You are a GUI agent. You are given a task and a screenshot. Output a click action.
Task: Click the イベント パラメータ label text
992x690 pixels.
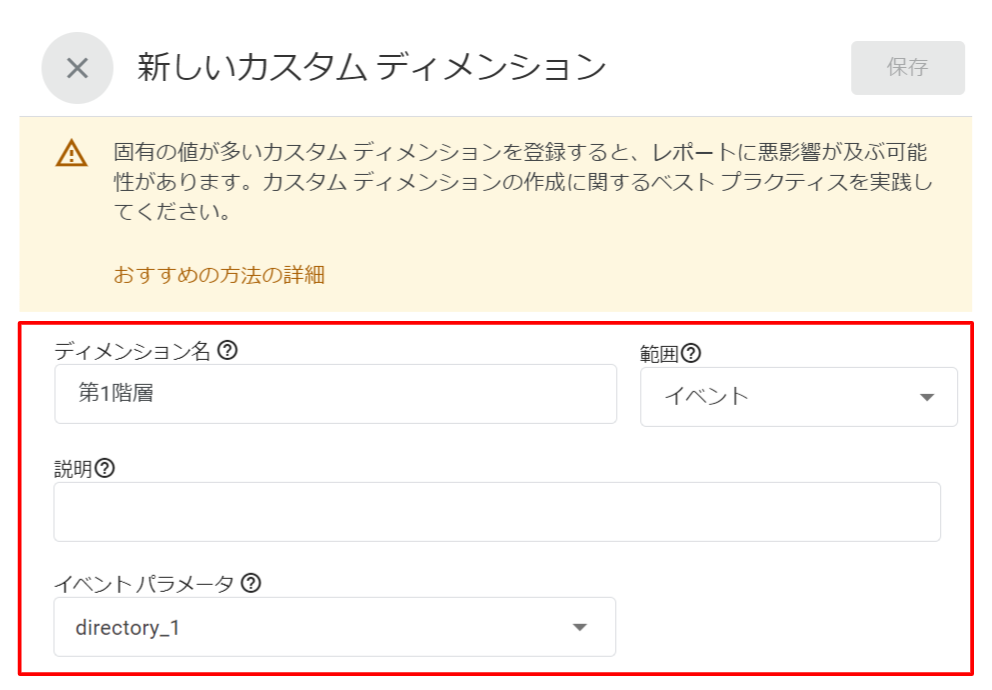144,583
